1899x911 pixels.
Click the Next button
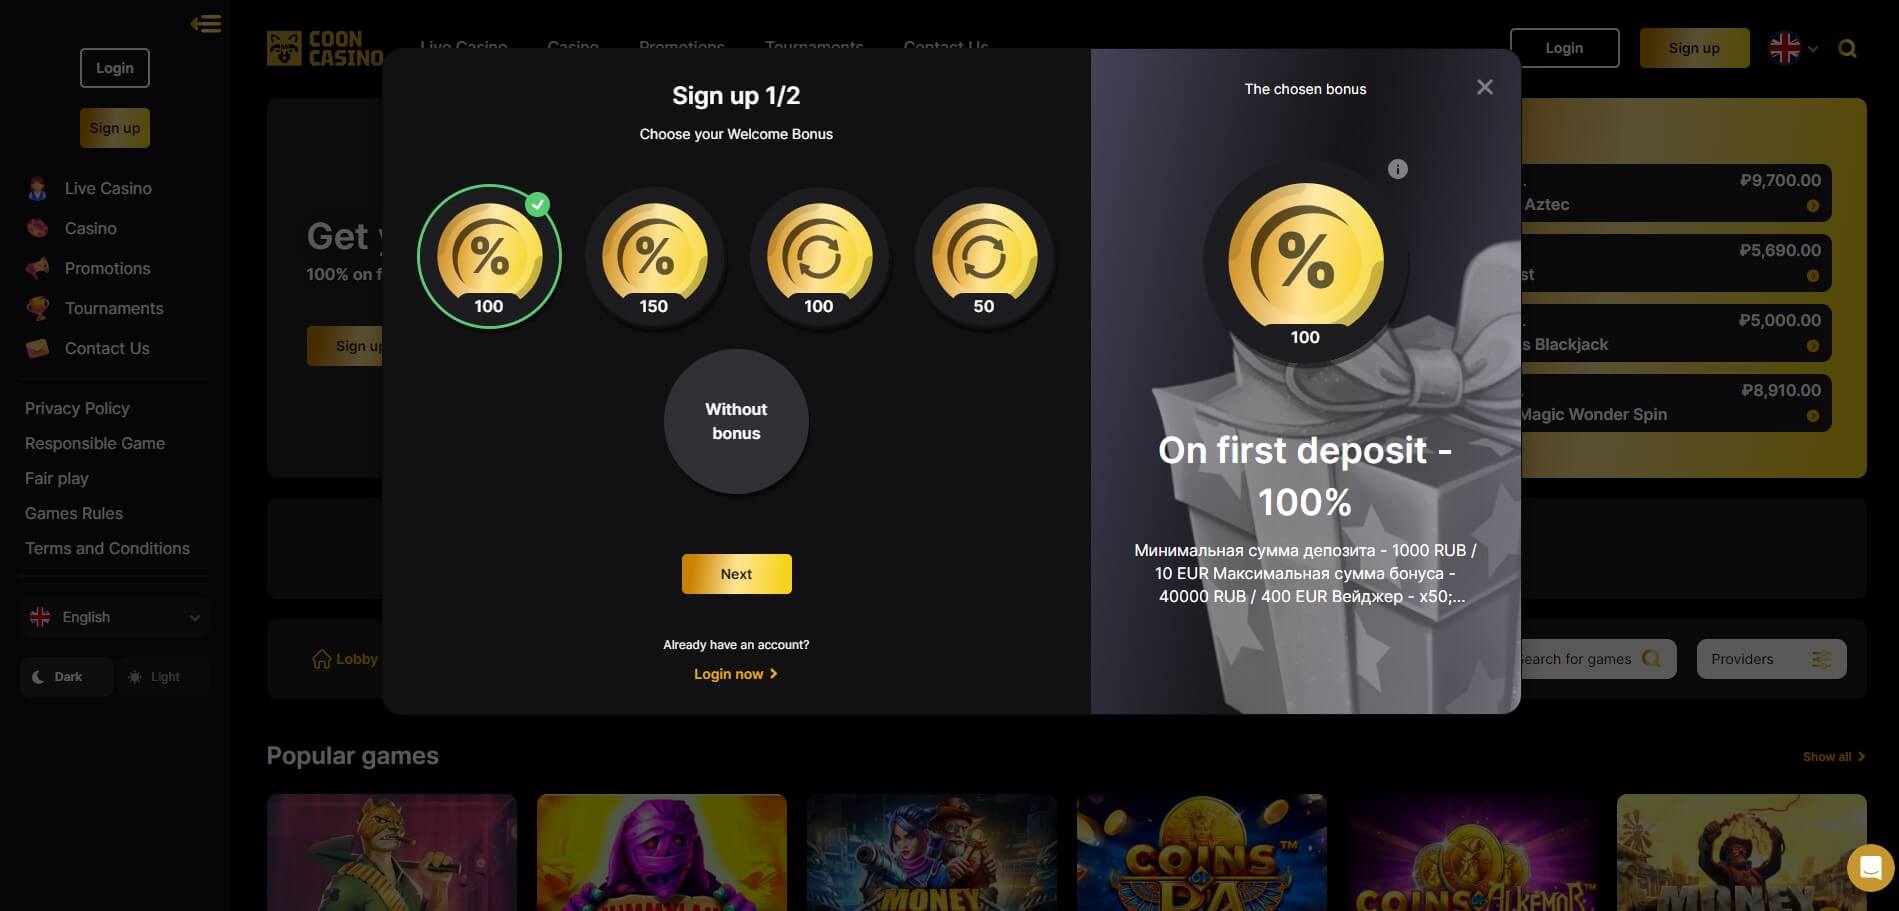[x=736, y=574]
